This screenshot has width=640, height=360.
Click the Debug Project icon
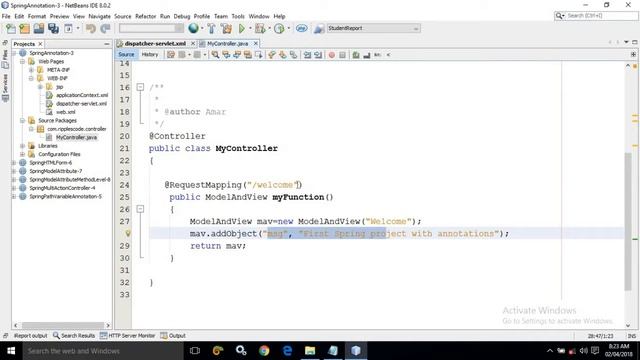pyautogui.click(x=260, y=28)
